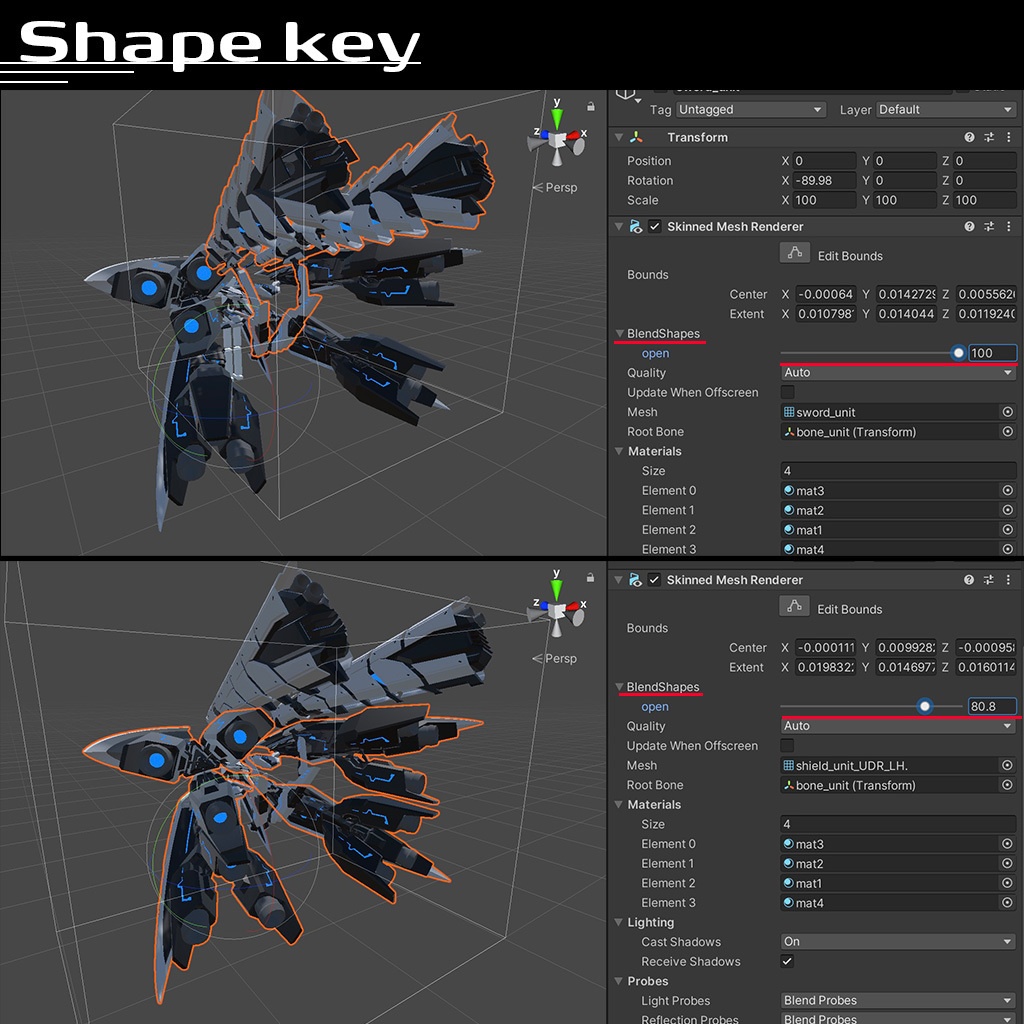This screenshot has height=1024, width=1024.
Task: Click the Position X field in Transform
Action: point(824,161)
